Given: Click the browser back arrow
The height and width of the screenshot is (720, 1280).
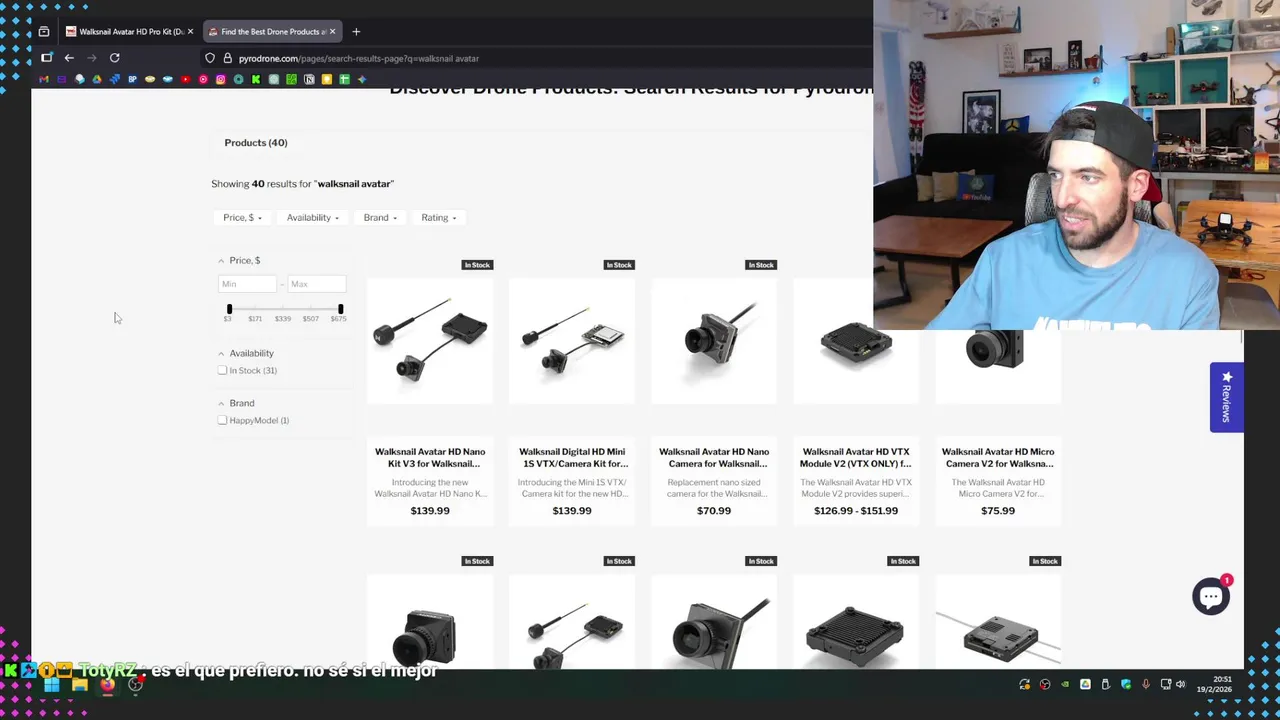Looking at the screenshot, I should point(69,58).
